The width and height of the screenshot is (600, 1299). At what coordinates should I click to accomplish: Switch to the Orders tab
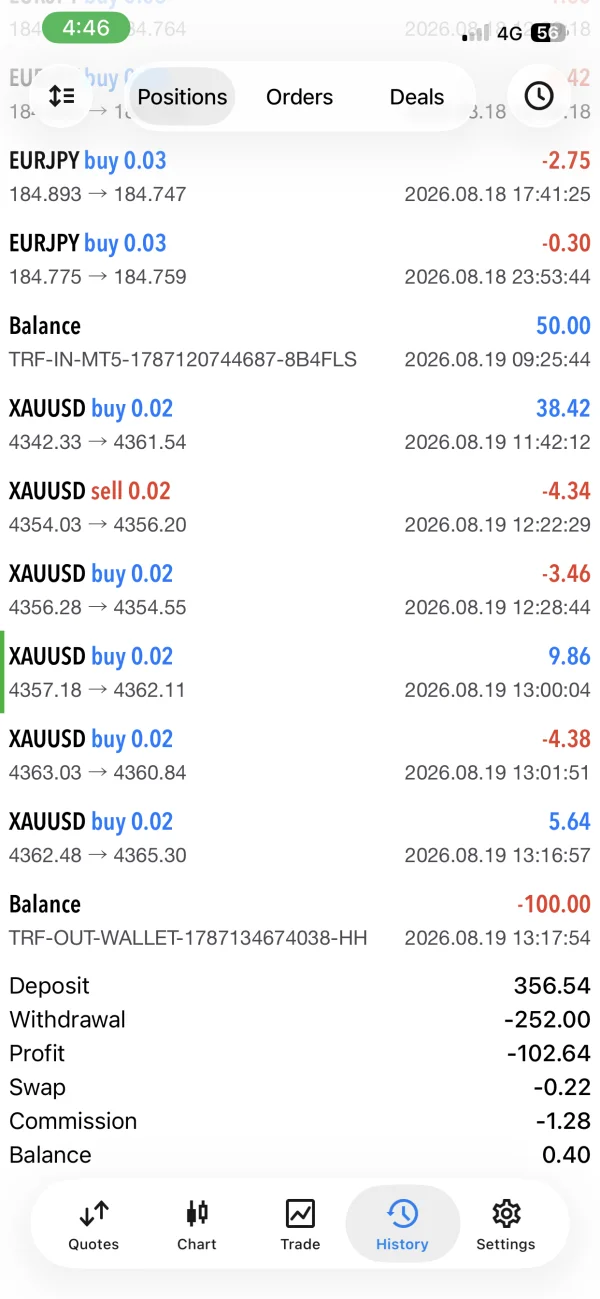coord(299,97)
